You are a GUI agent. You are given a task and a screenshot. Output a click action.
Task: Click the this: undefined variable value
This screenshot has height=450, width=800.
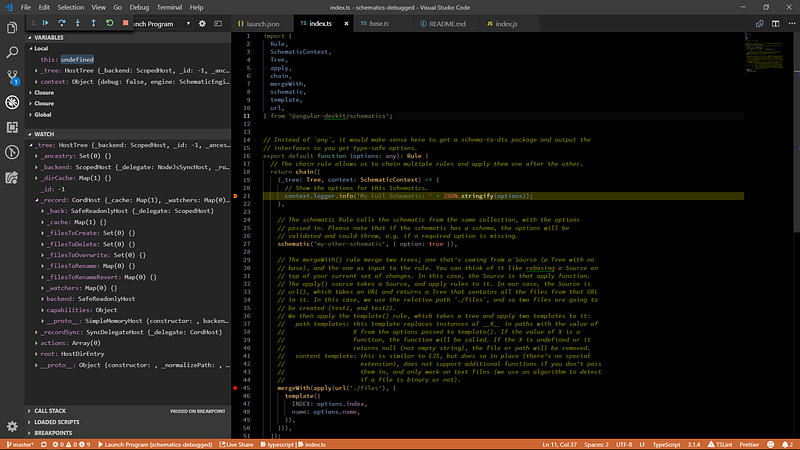click(x=77, y=59)
